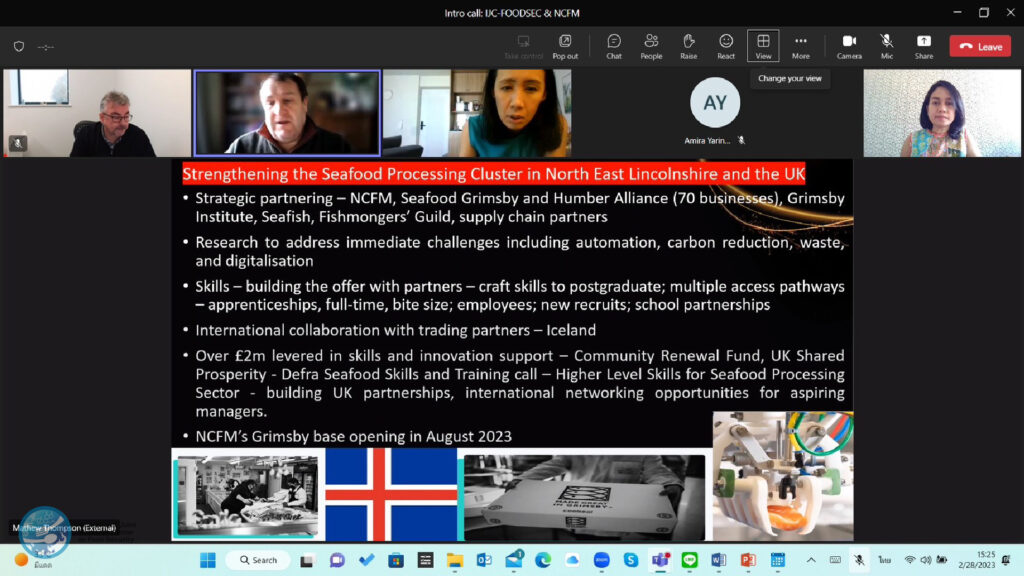Viewport: 1024px width, 576px height.
Task: Open the Teams Chat taskbar icon
Action: point(337,560)
